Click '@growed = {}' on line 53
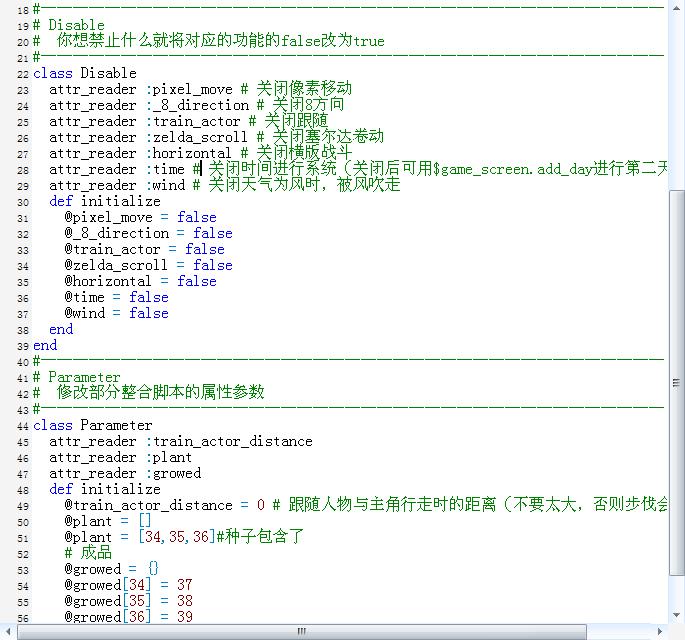 112,569
